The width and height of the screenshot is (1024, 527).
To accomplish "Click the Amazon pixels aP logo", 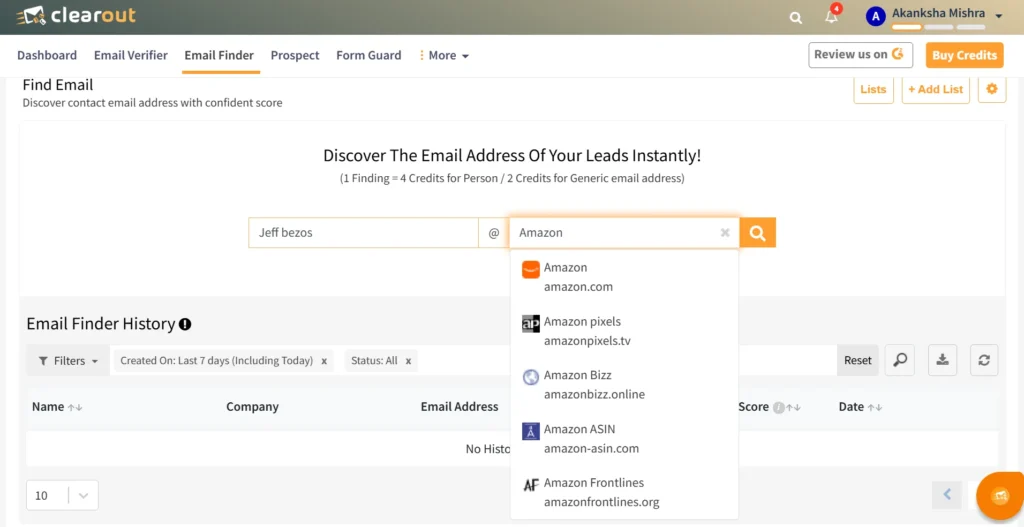I will (x=531, y=323).
